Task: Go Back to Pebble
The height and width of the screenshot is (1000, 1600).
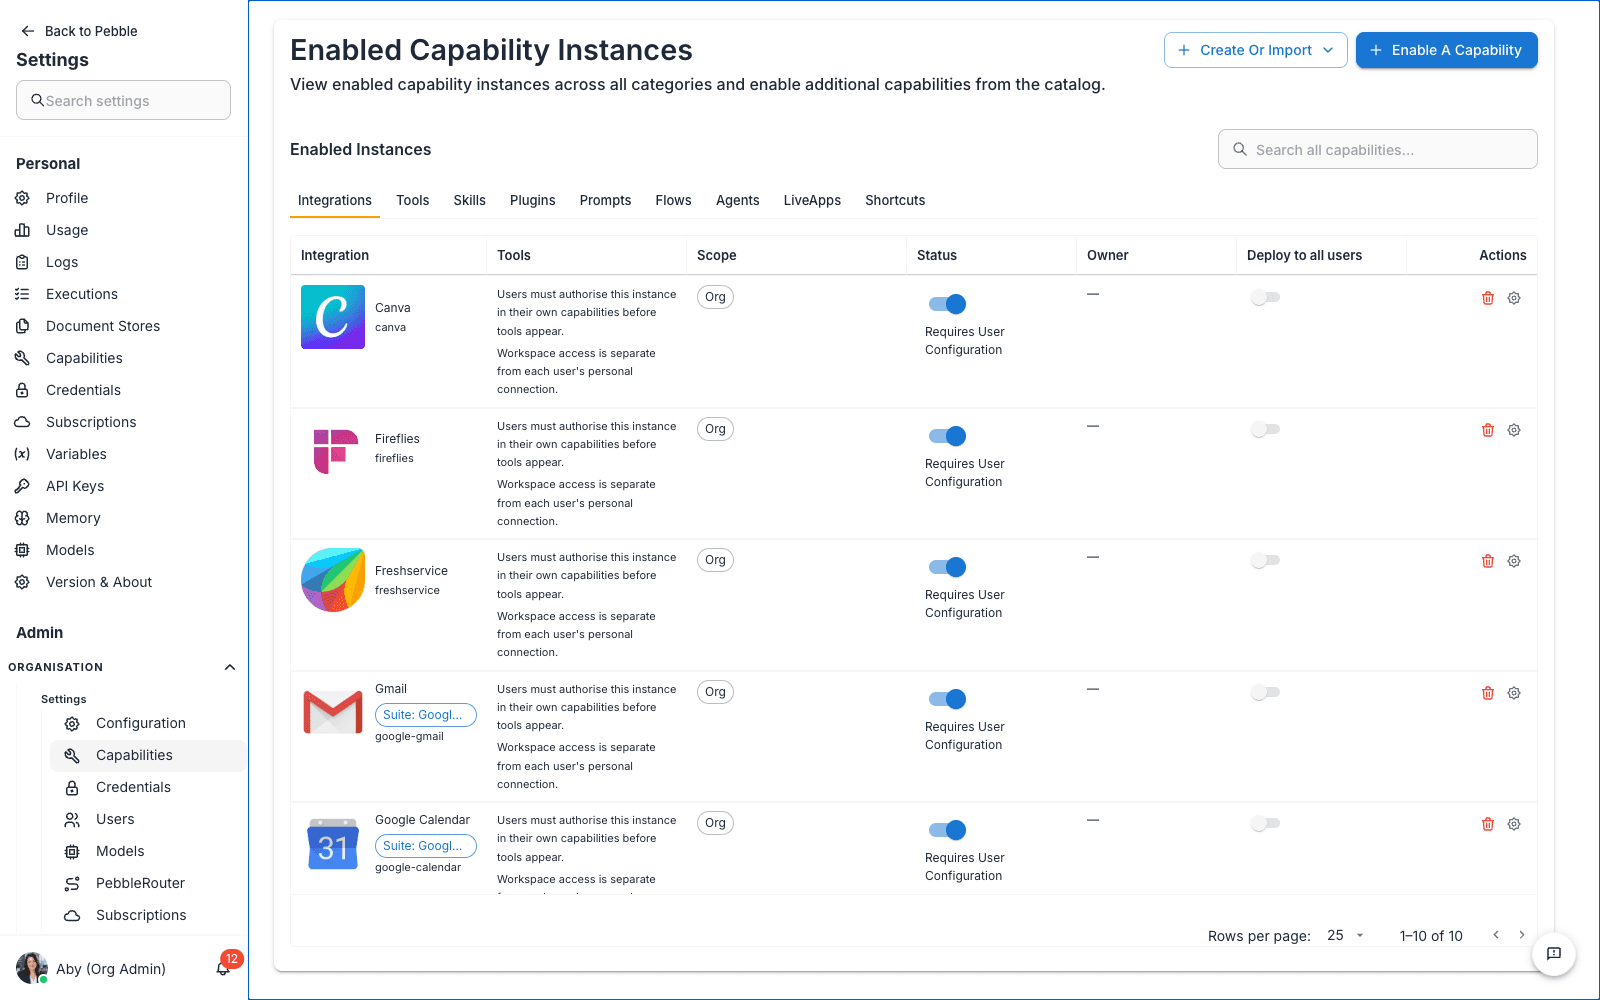Action: 79,31
